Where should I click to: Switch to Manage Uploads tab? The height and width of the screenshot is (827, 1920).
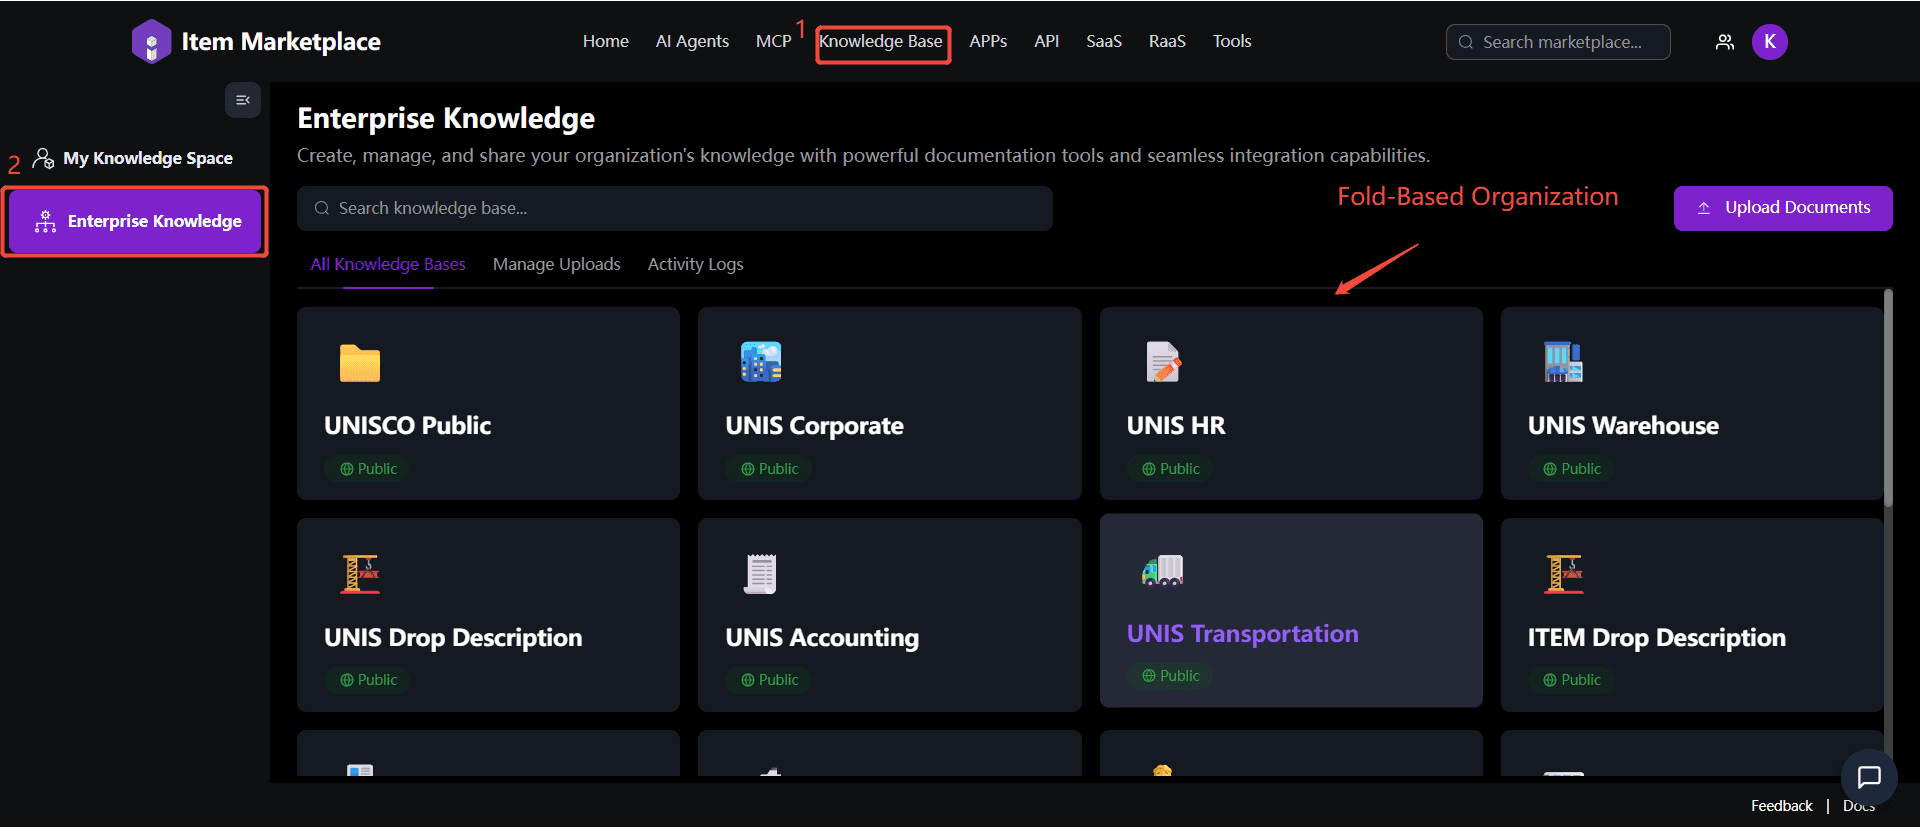(x=557, y=264)
